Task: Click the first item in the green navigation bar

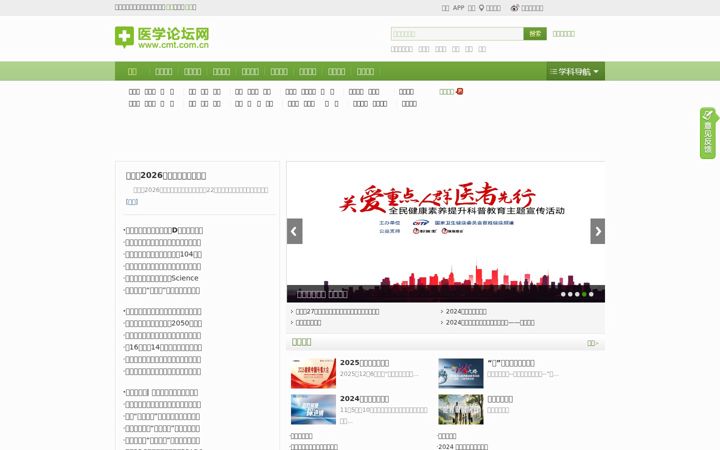Action: [x=132, y=72]
